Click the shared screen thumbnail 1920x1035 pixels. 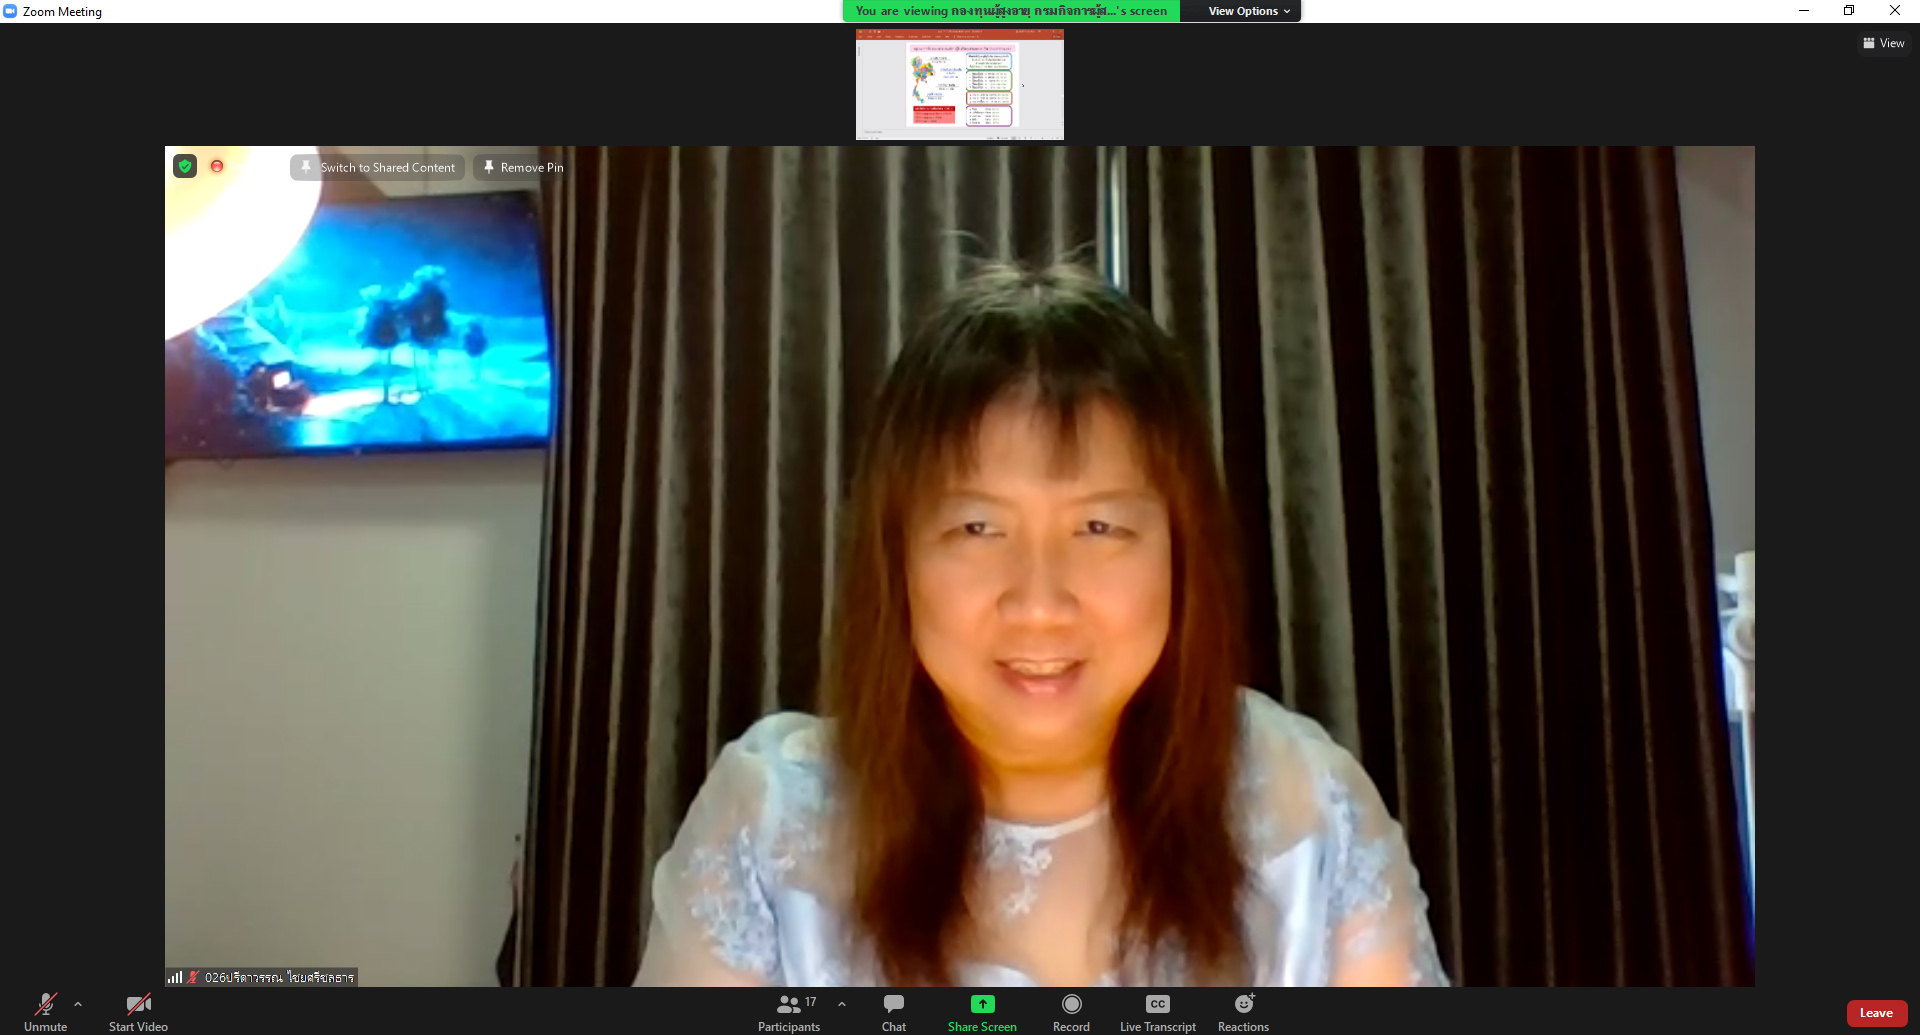[960, 84]
